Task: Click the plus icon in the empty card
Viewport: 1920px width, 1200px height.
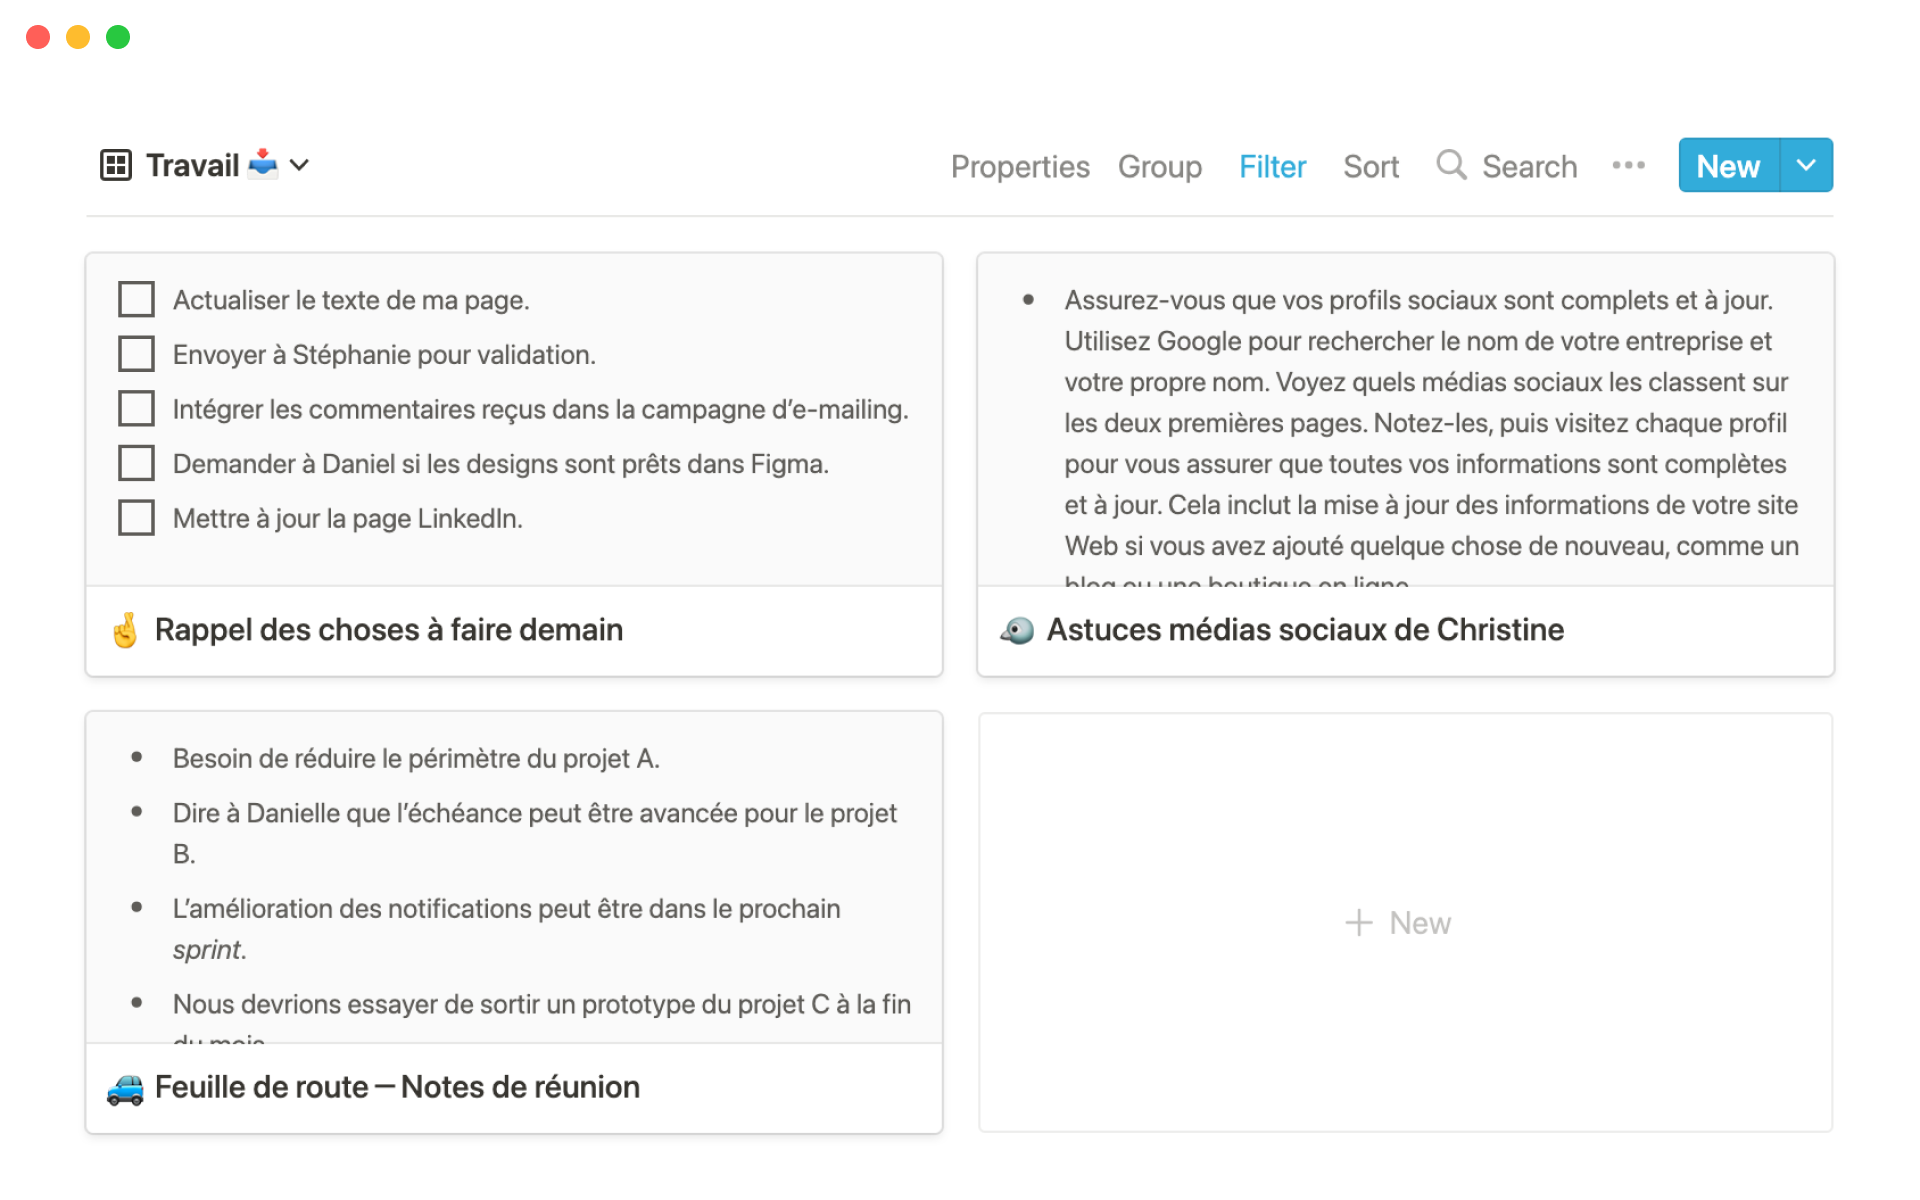Action: click(1359, 922)
